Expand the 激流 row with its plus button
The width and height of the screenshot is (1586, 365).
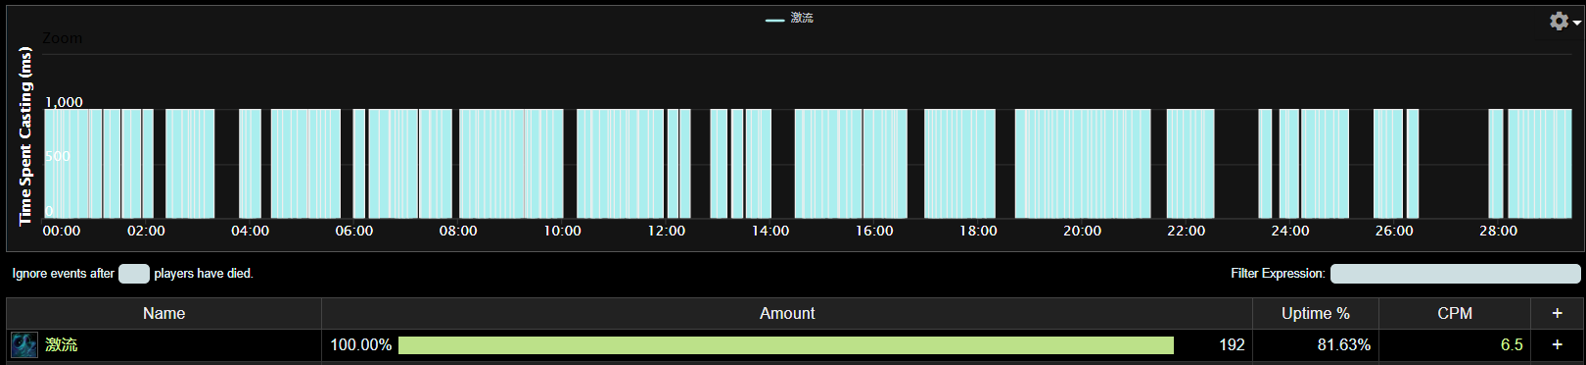1557,345
